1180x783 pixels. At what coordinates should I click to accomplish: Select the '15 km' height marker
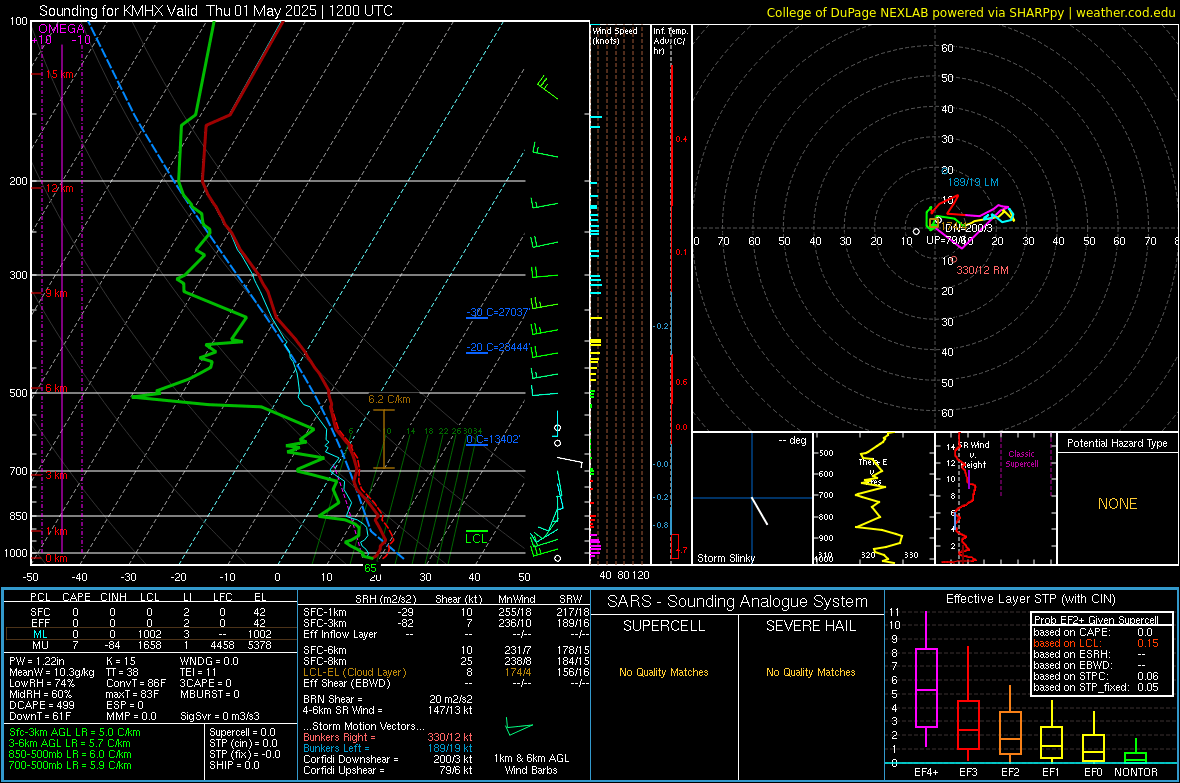[x=60, y=74]
